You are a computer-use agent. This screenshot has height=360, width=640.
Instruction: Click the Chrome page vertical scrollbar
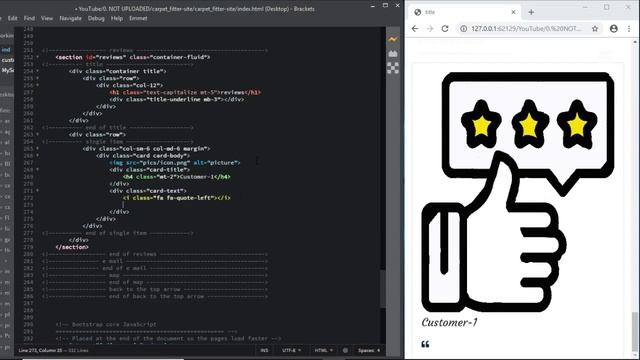pos(635,331)
